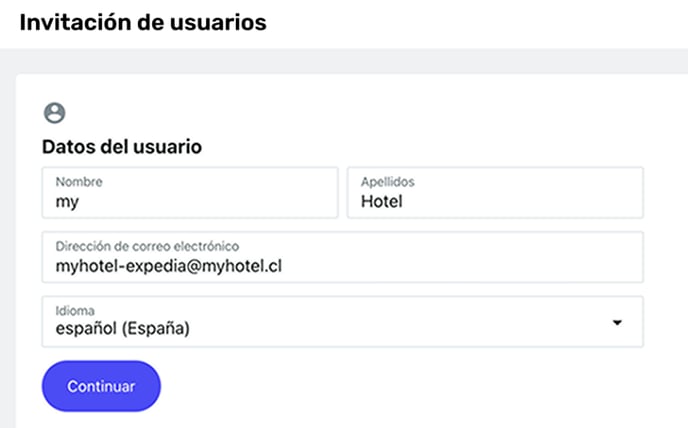Focus the Apellidos input field
688x428 pixels.
point(495,192)
